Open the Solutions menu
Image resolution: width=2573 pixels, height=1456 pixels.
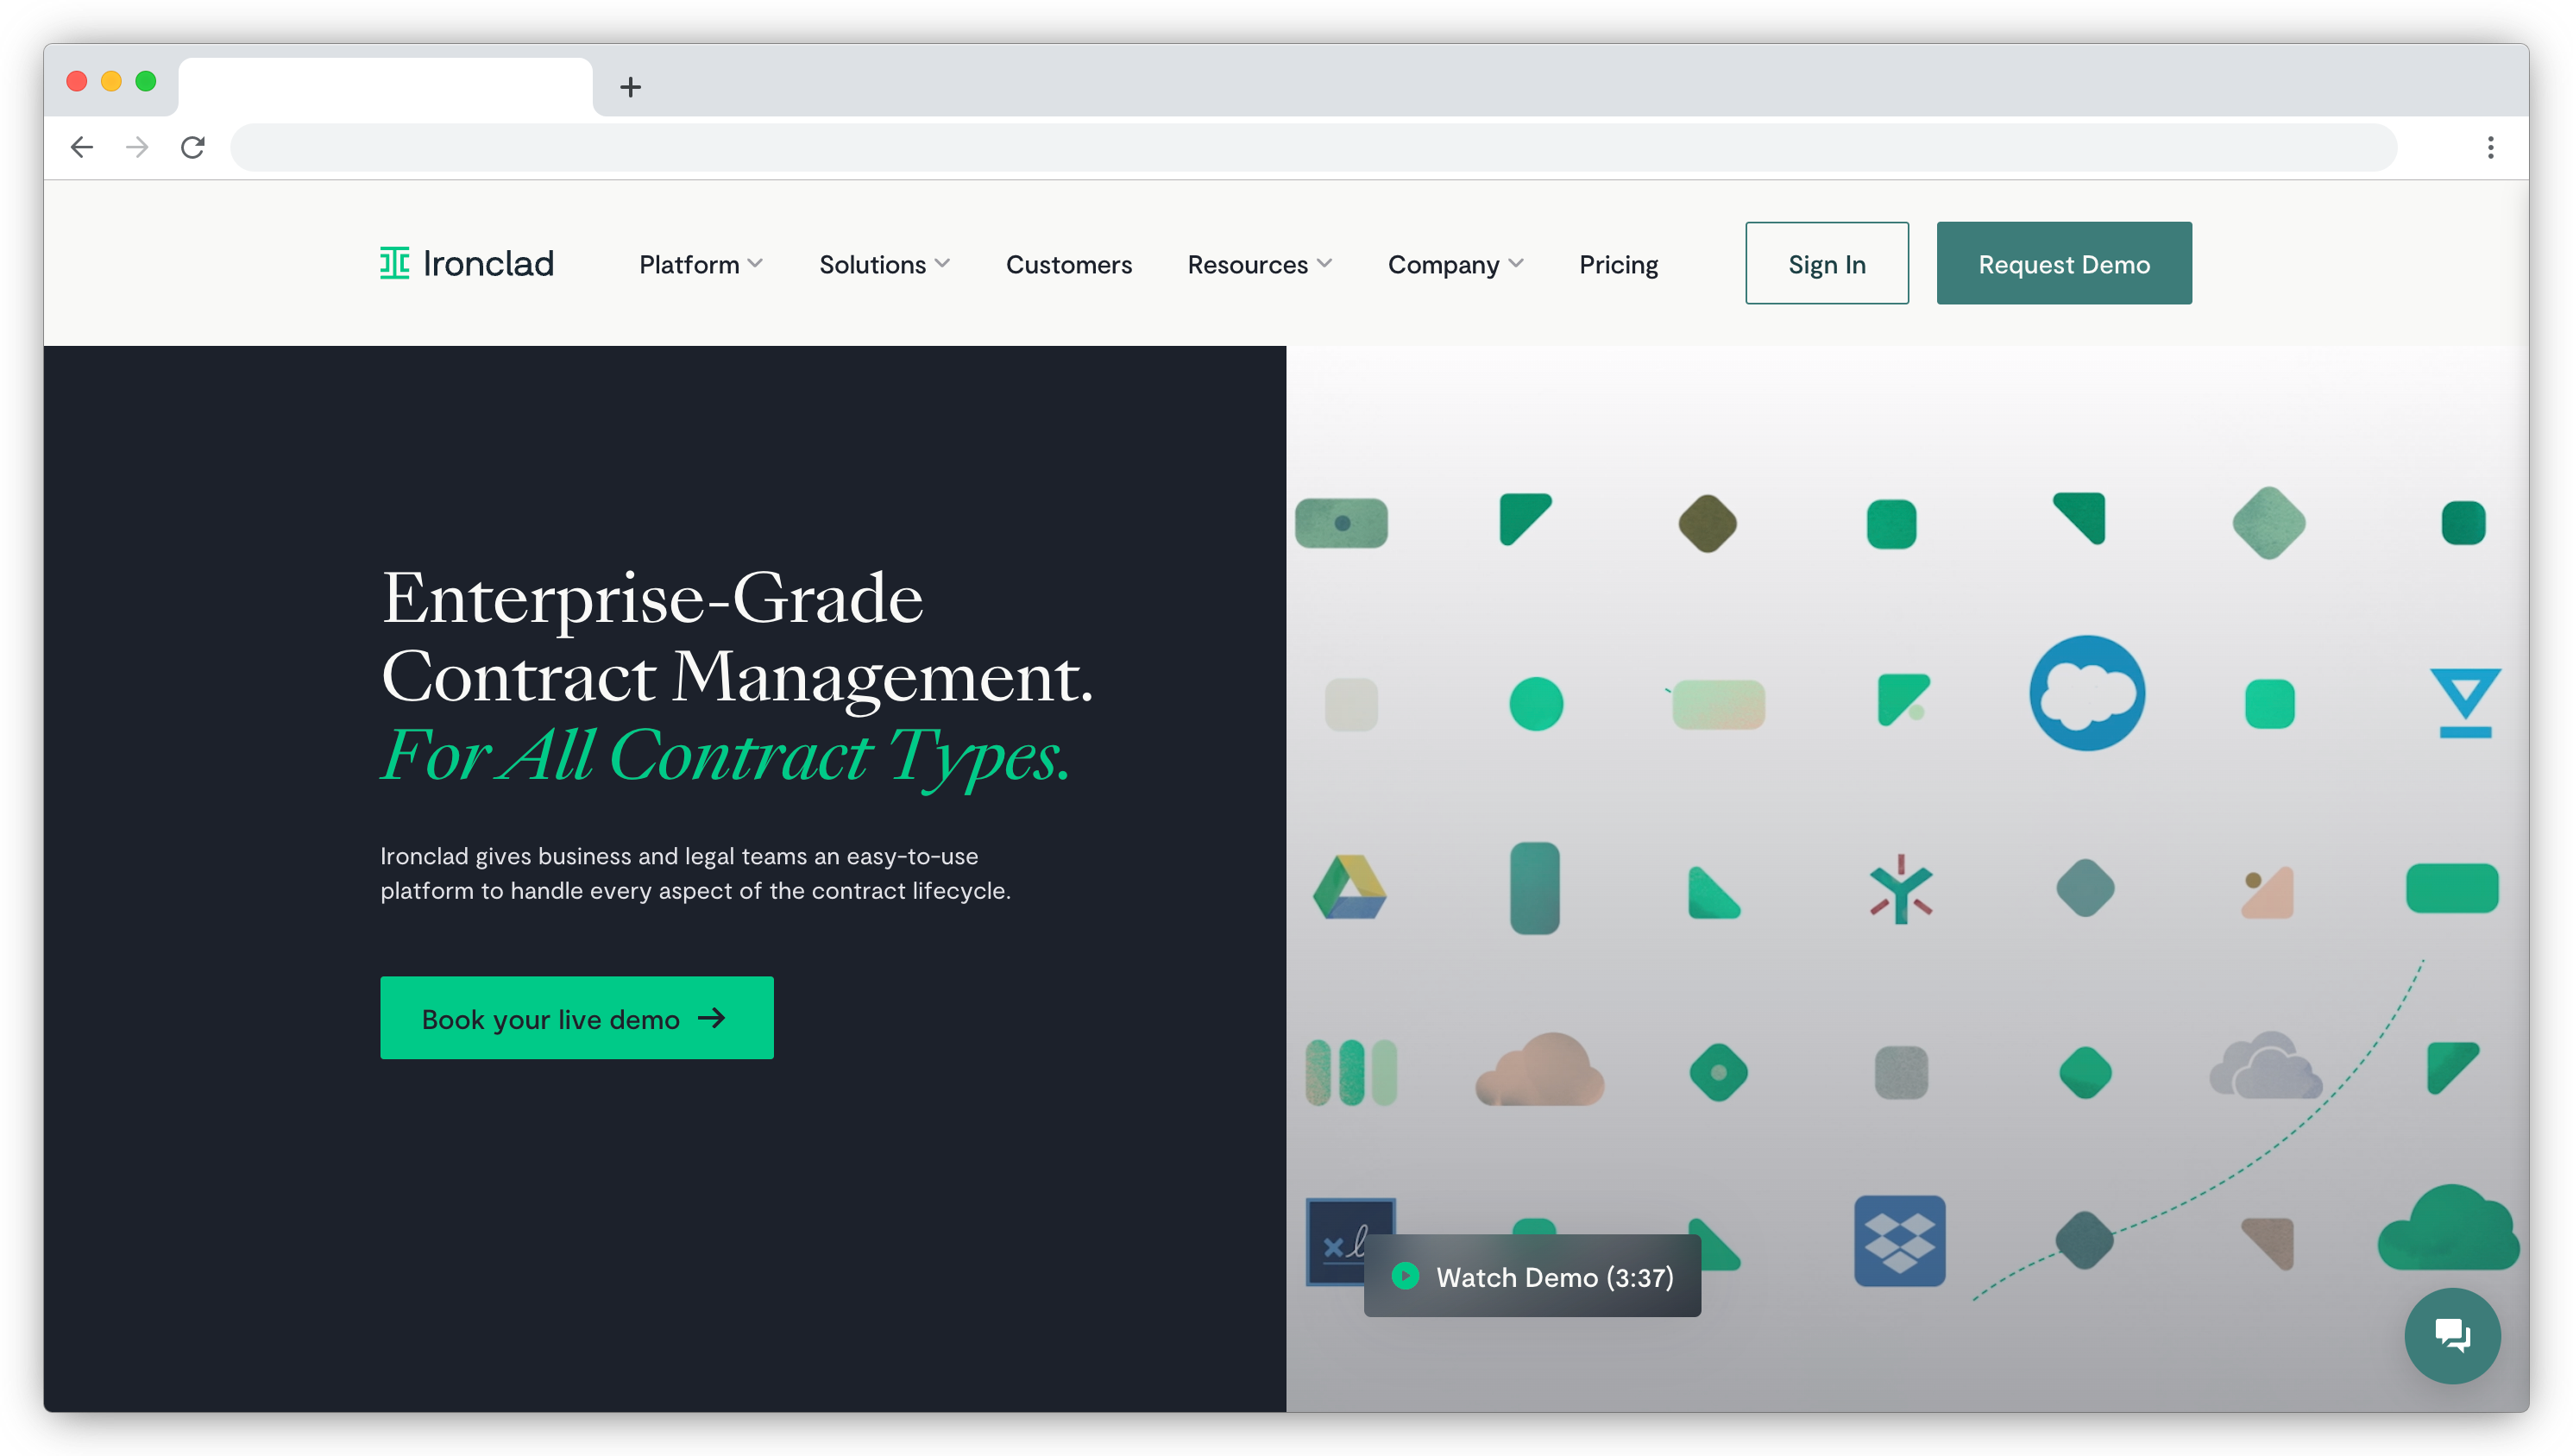click(884, 264)
